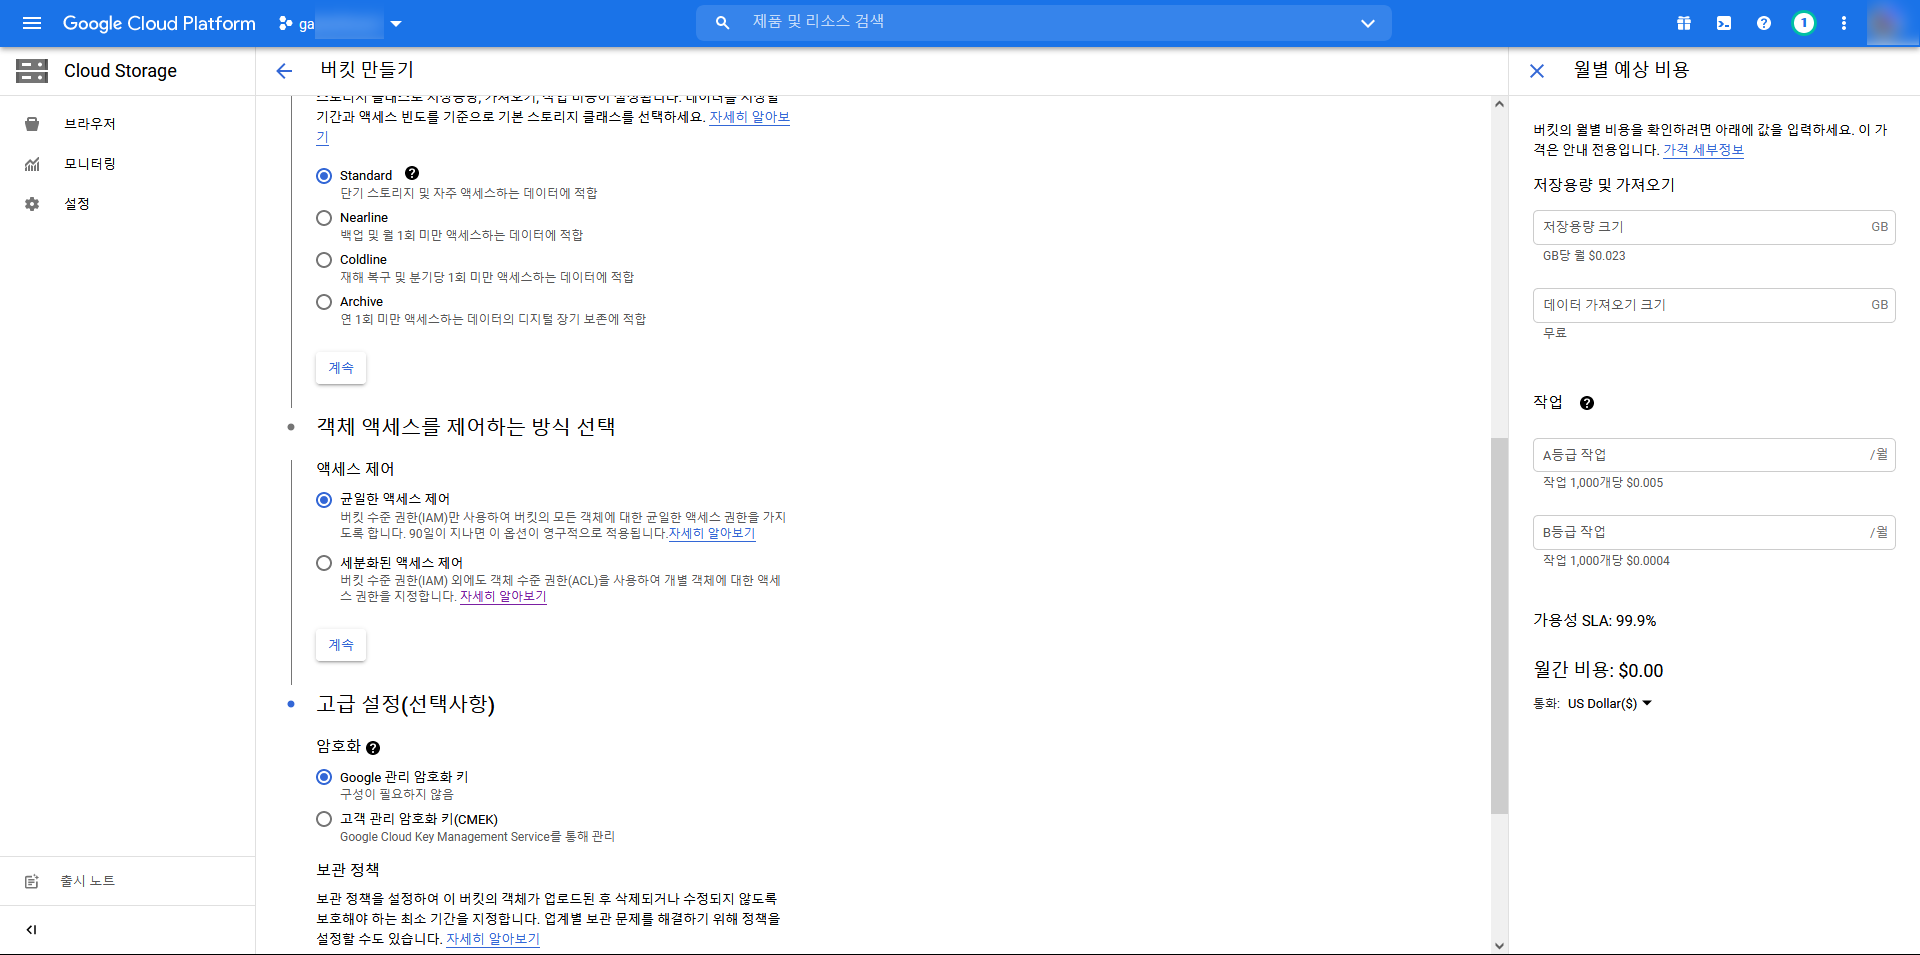The image size is (1920, 955).
Task: Click the 설정 gear icon
Action: [x=32, y=204]
